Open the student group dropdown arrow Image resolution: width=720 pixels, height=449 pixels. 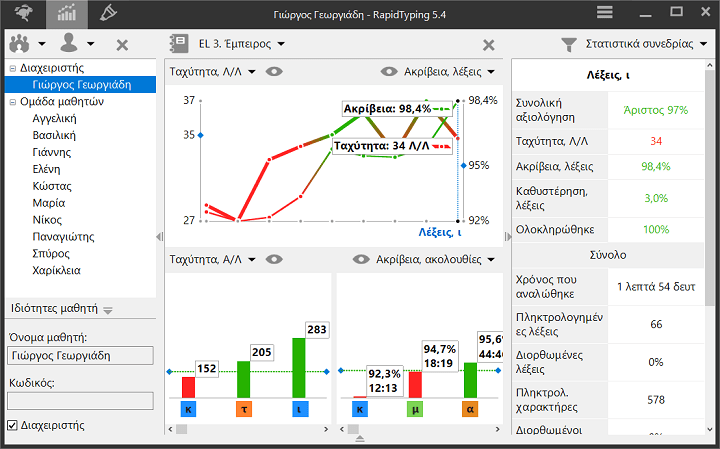point(42,44)
